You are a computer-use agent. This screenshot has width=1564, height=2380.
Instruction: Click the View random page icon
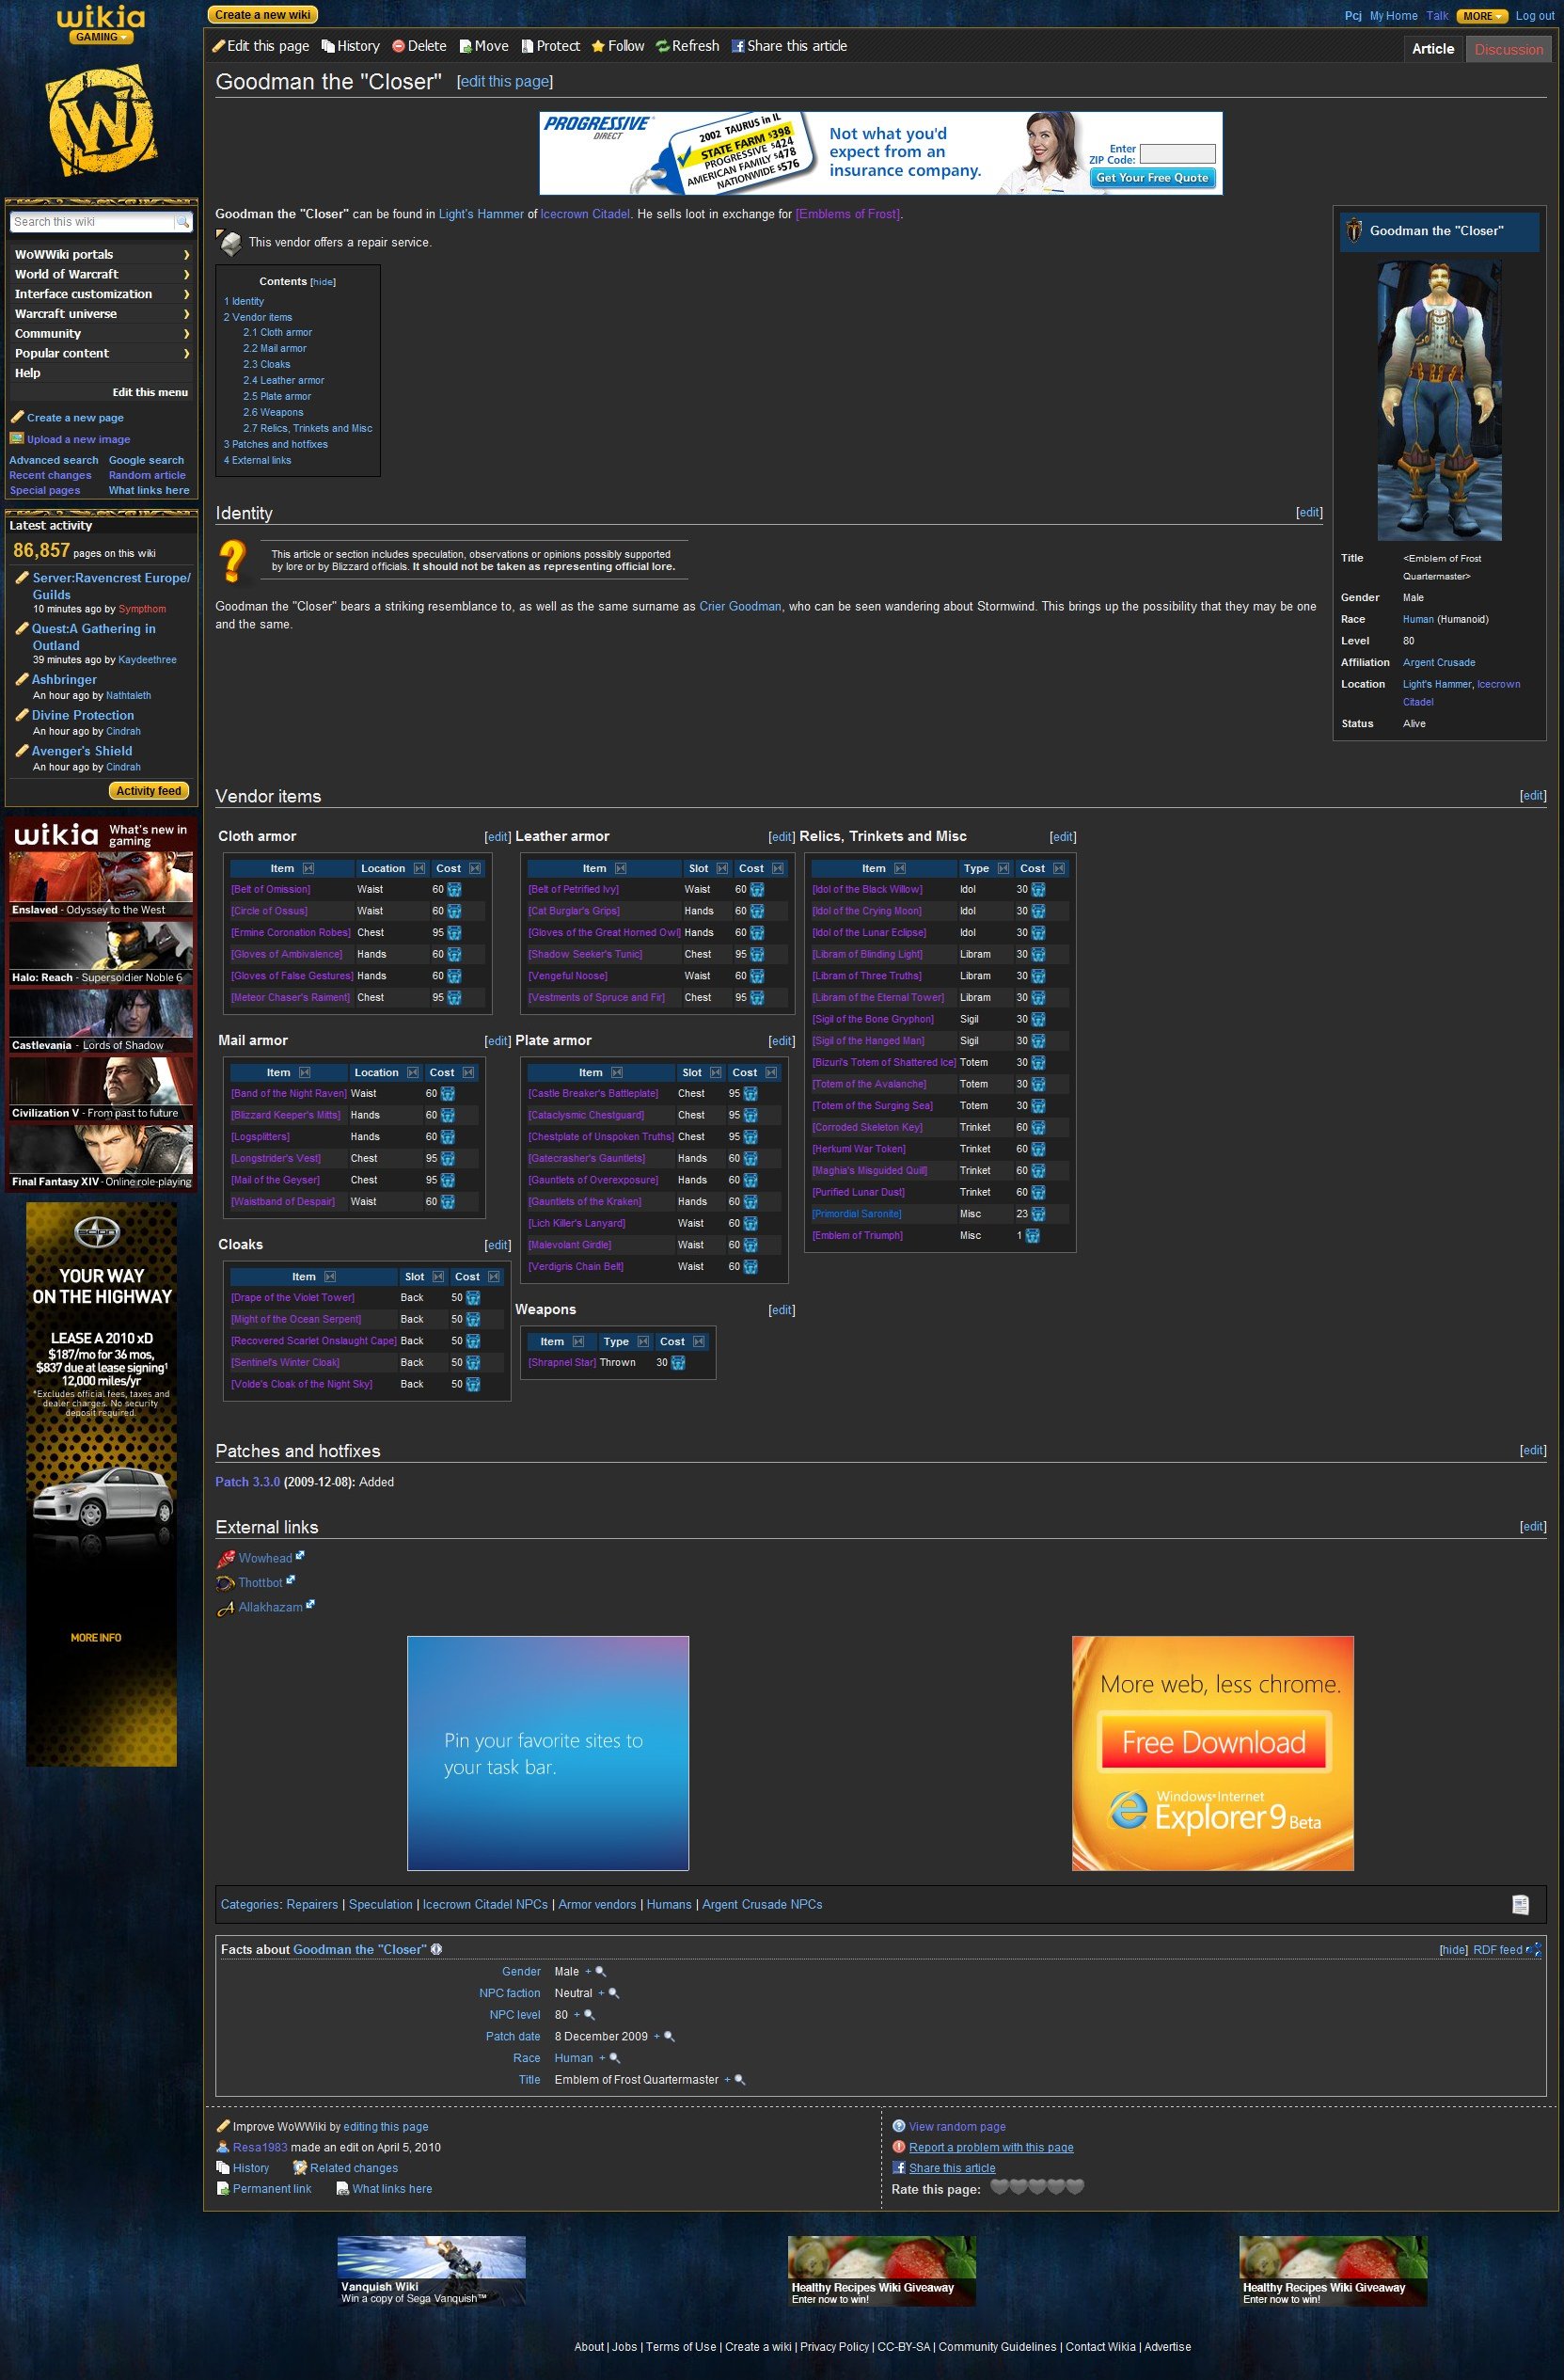898,2126
